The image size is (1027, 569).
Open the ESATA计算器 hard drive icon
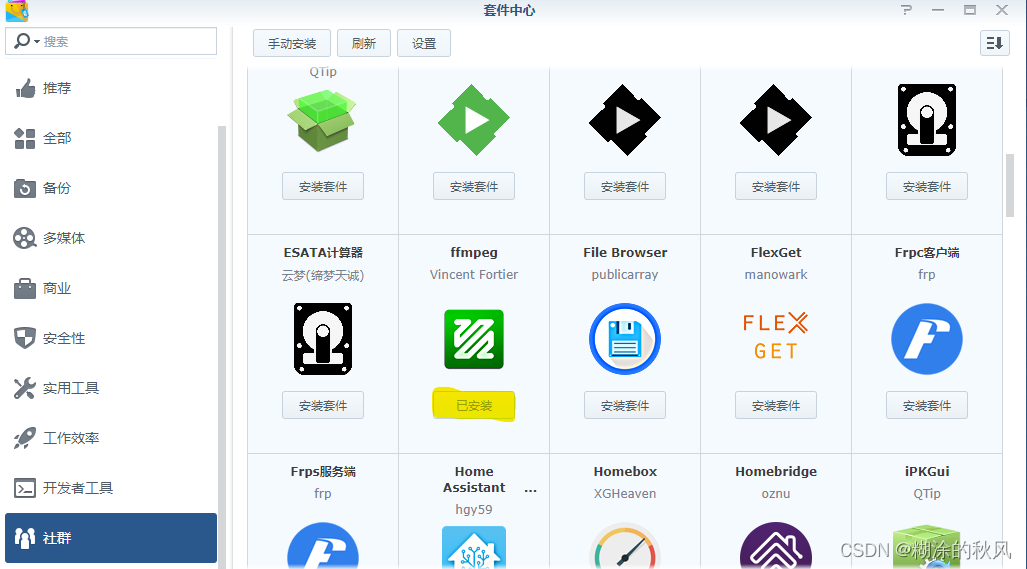[x=323, y=339]
